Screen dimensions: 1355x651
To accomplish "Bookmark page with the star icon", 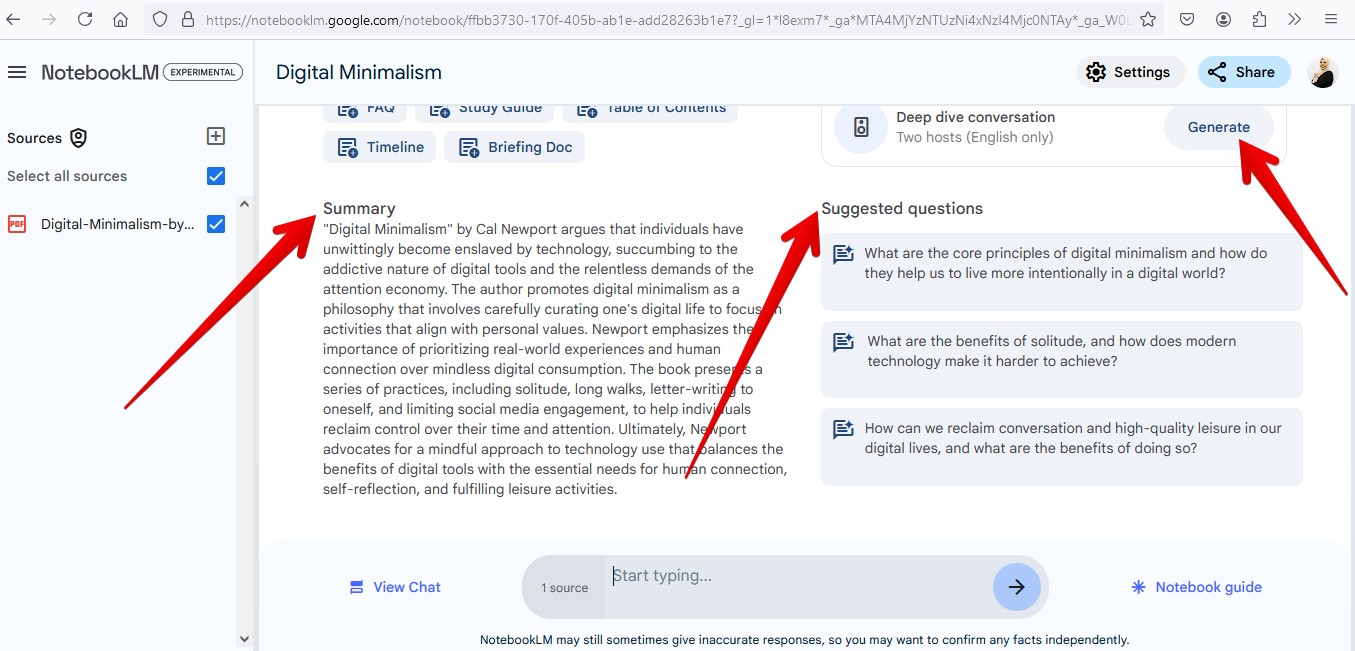I will pos(1148,19).
